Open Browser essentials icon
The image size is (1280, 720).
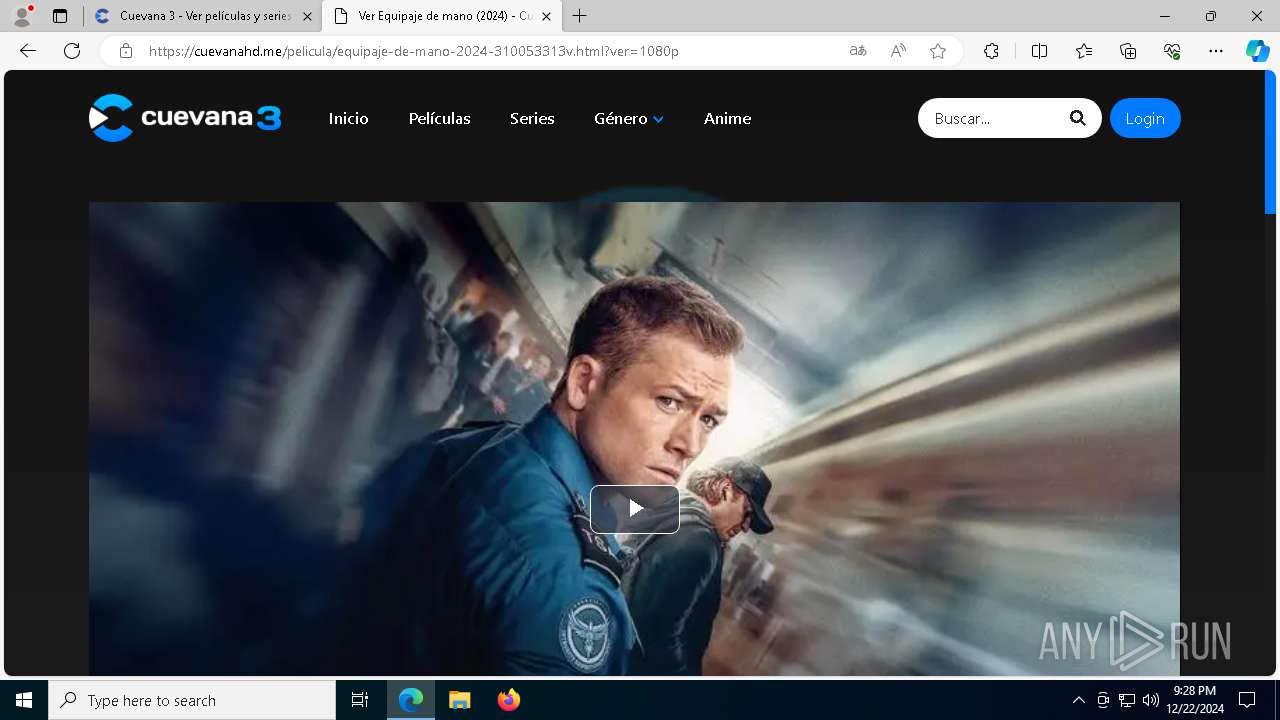tap(1172, 51)
